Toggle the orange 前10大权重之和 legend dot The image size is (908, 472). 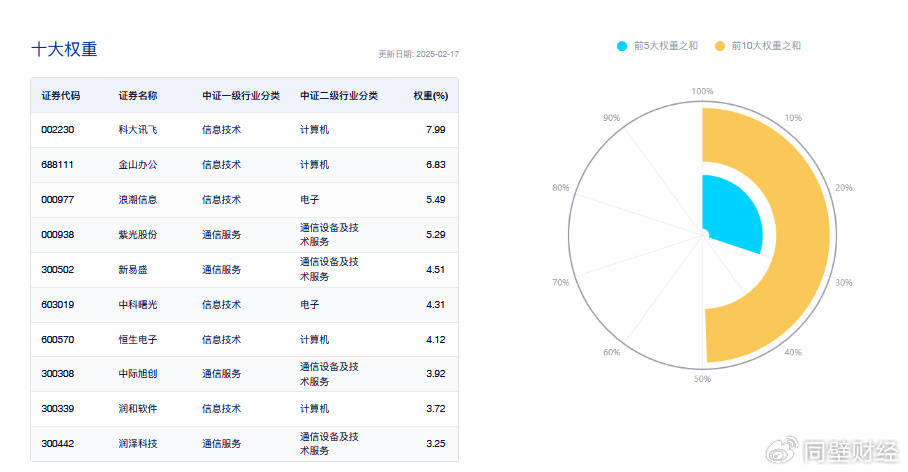719,46
